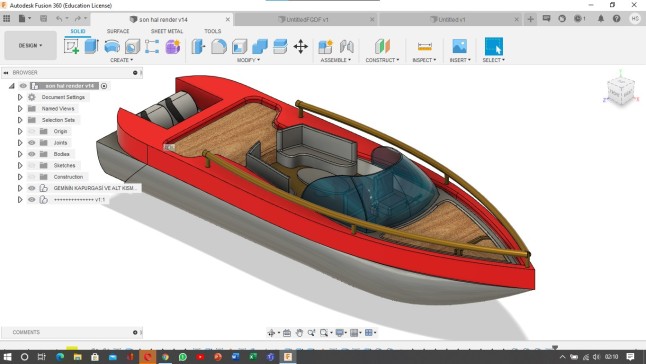Select the Press Pull tool
Screen dimensions: 646x364
point(198,46)
